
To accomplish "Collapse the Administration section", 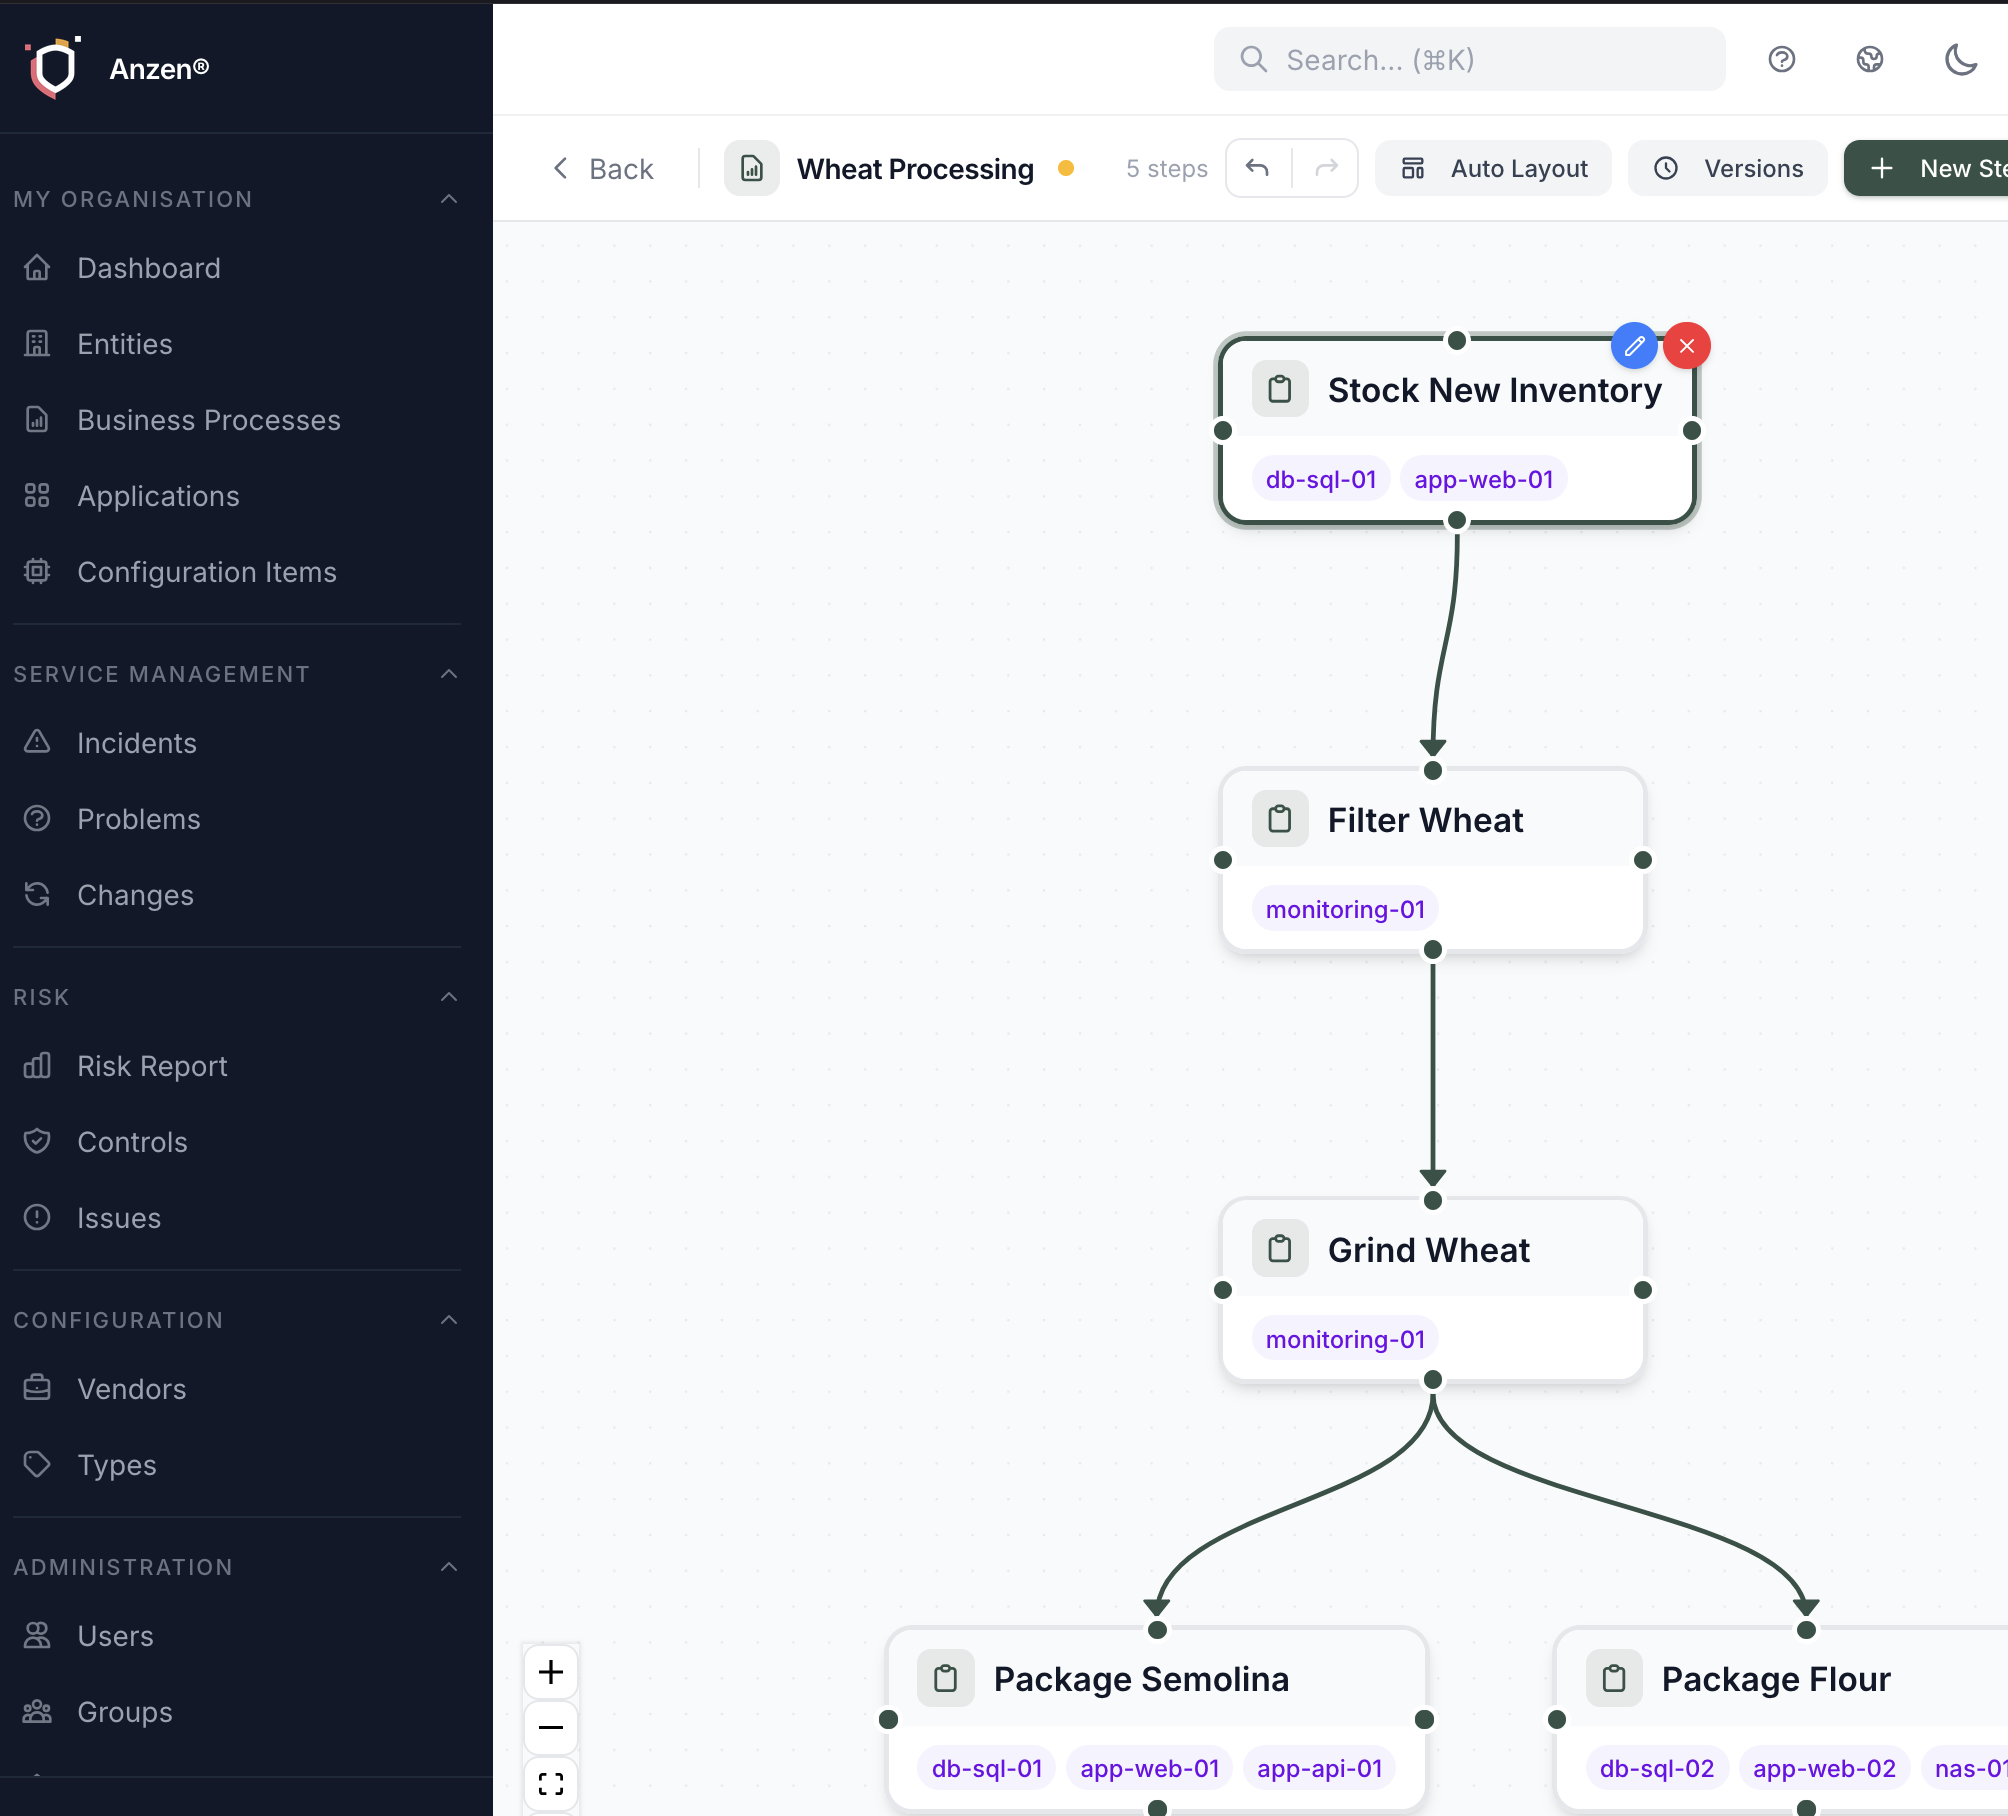I will (449, 1566).
